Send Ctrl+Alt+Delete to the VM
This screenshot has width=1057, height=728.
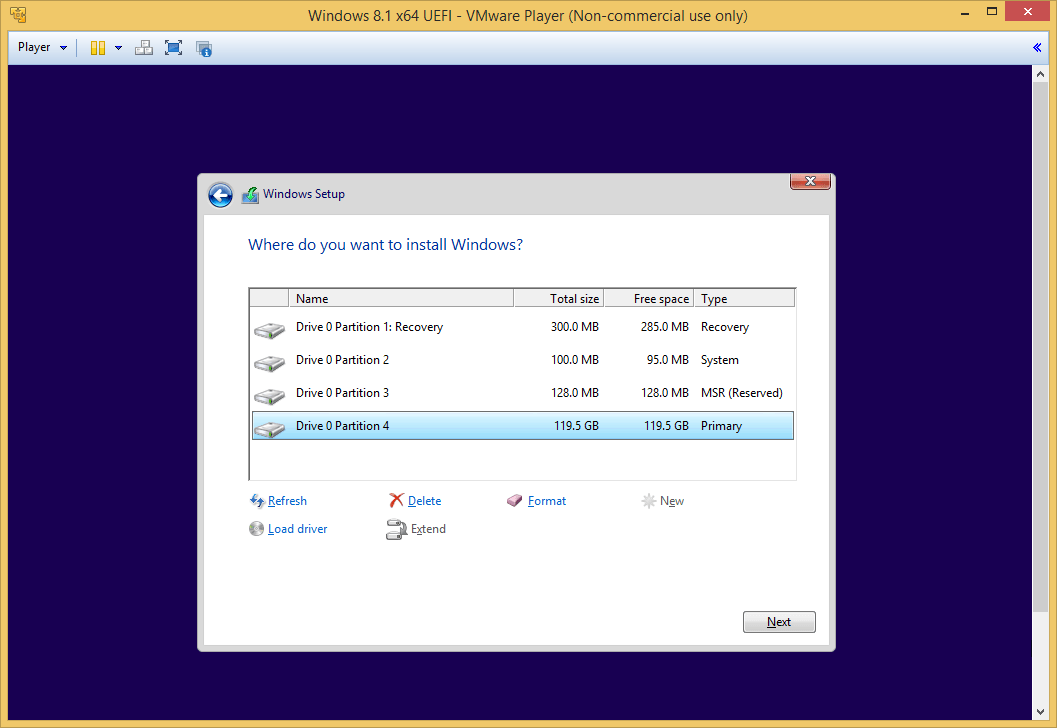[x=143, y=47]
